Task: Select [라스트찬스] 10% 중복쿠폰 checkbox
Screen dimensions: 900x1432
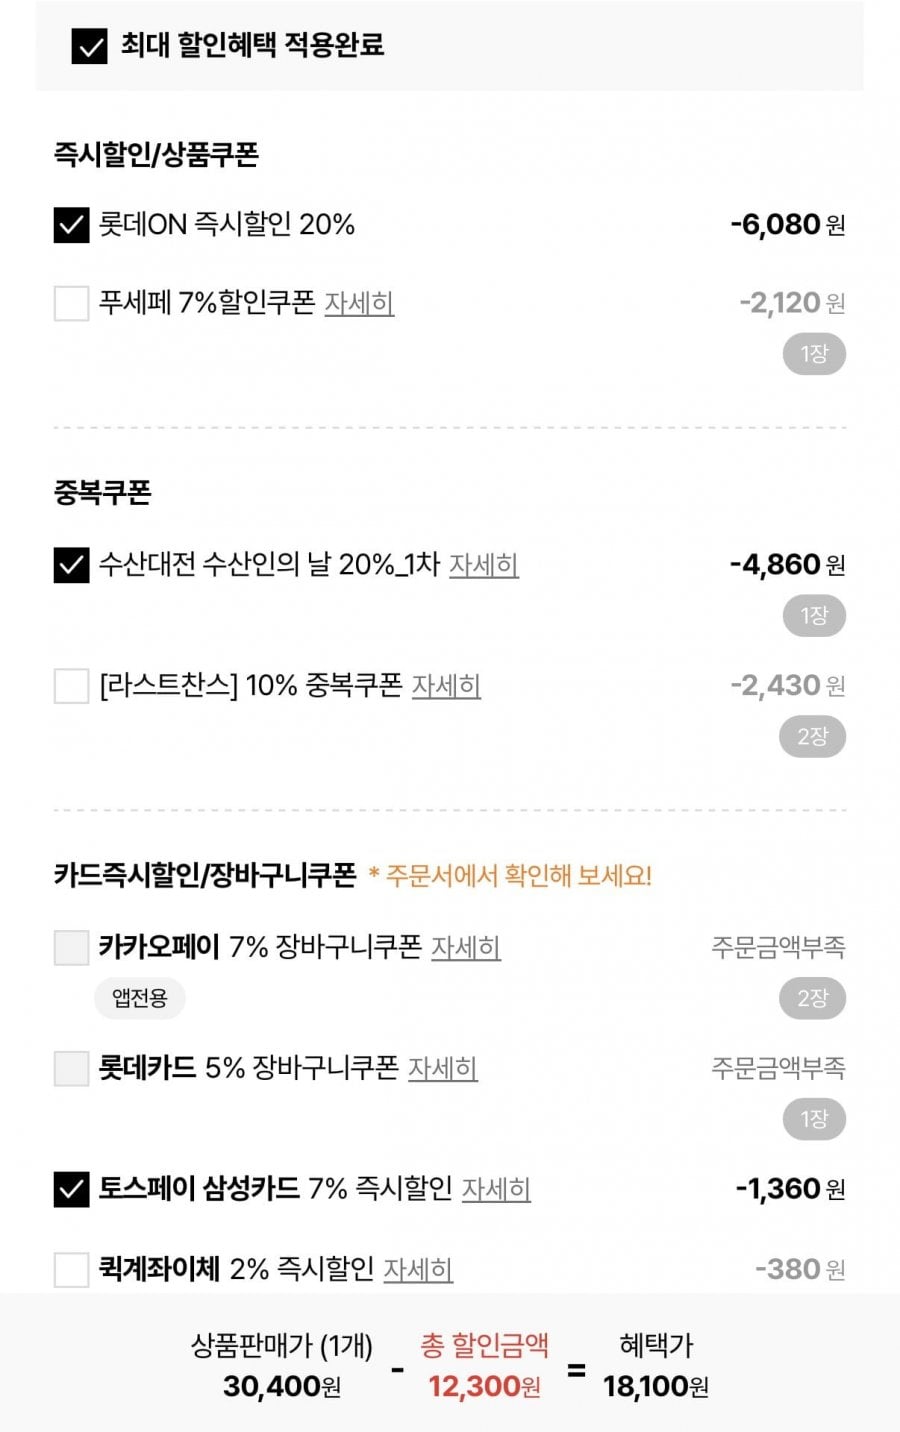Action: 71,686
